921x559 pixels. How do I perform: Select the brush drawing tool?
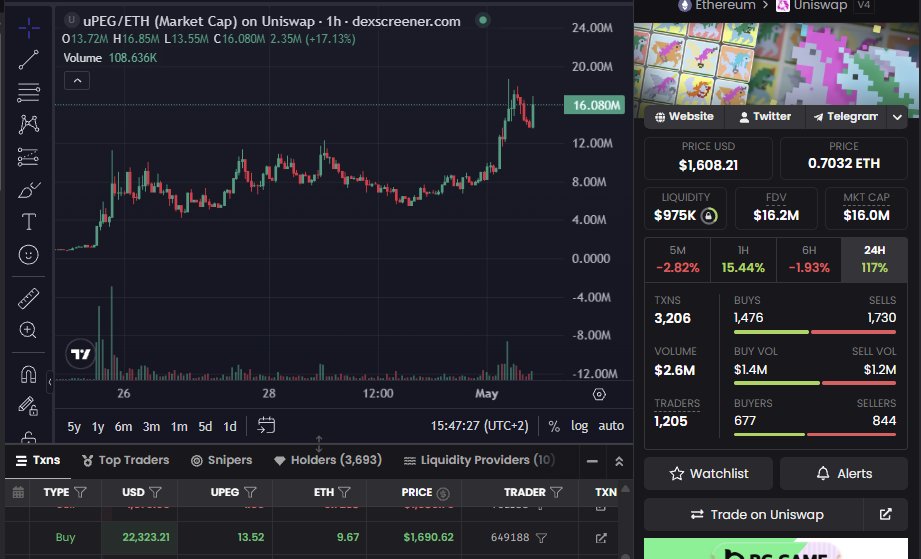pos(28,190)
